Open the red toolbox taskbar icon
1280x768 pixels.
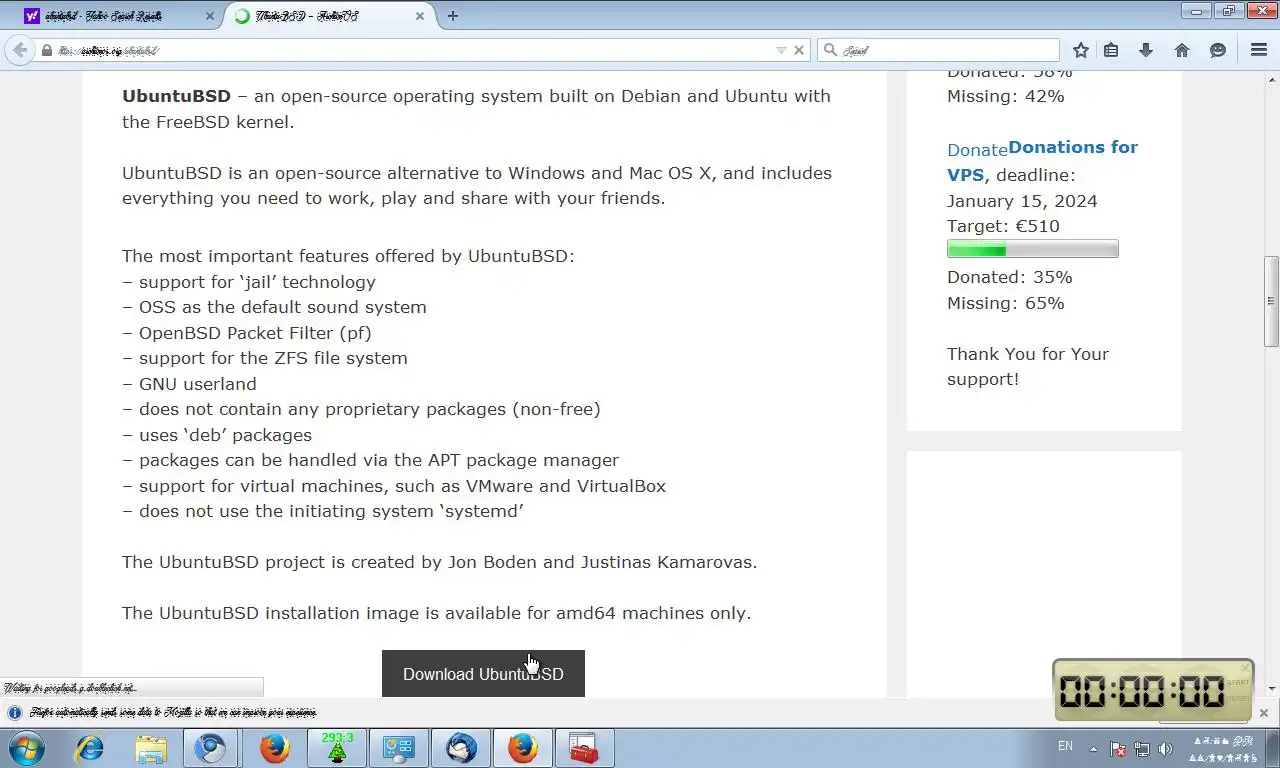pos(584,748)
